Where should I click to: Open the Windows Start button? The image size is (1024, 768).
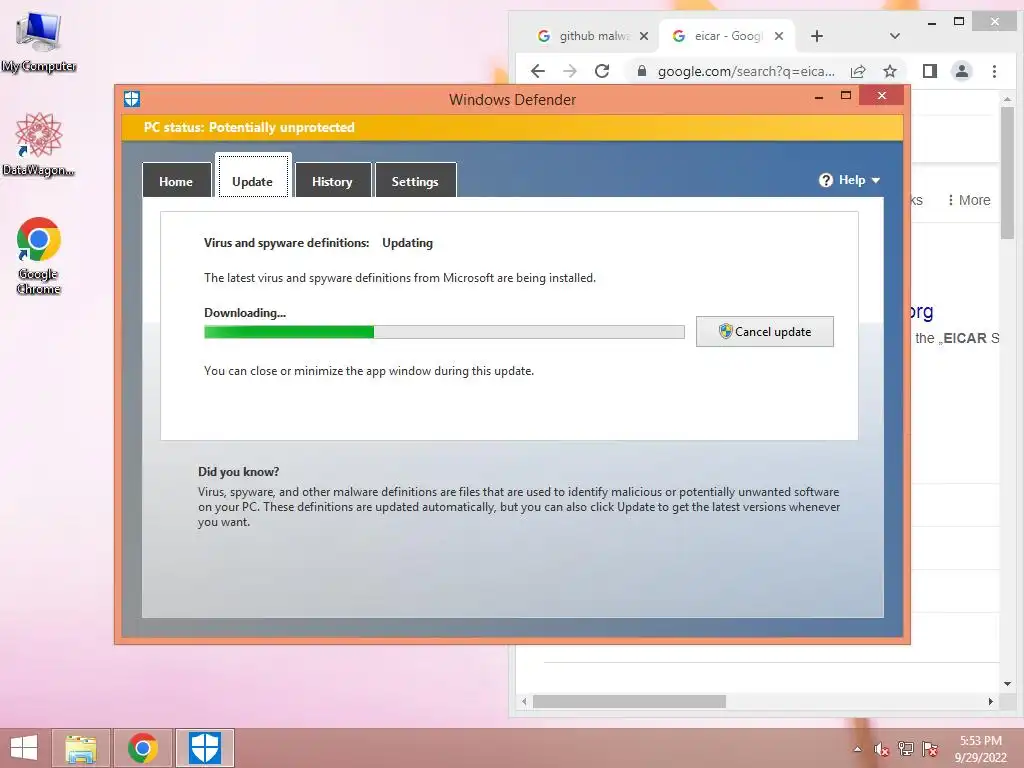pos(24,748)
